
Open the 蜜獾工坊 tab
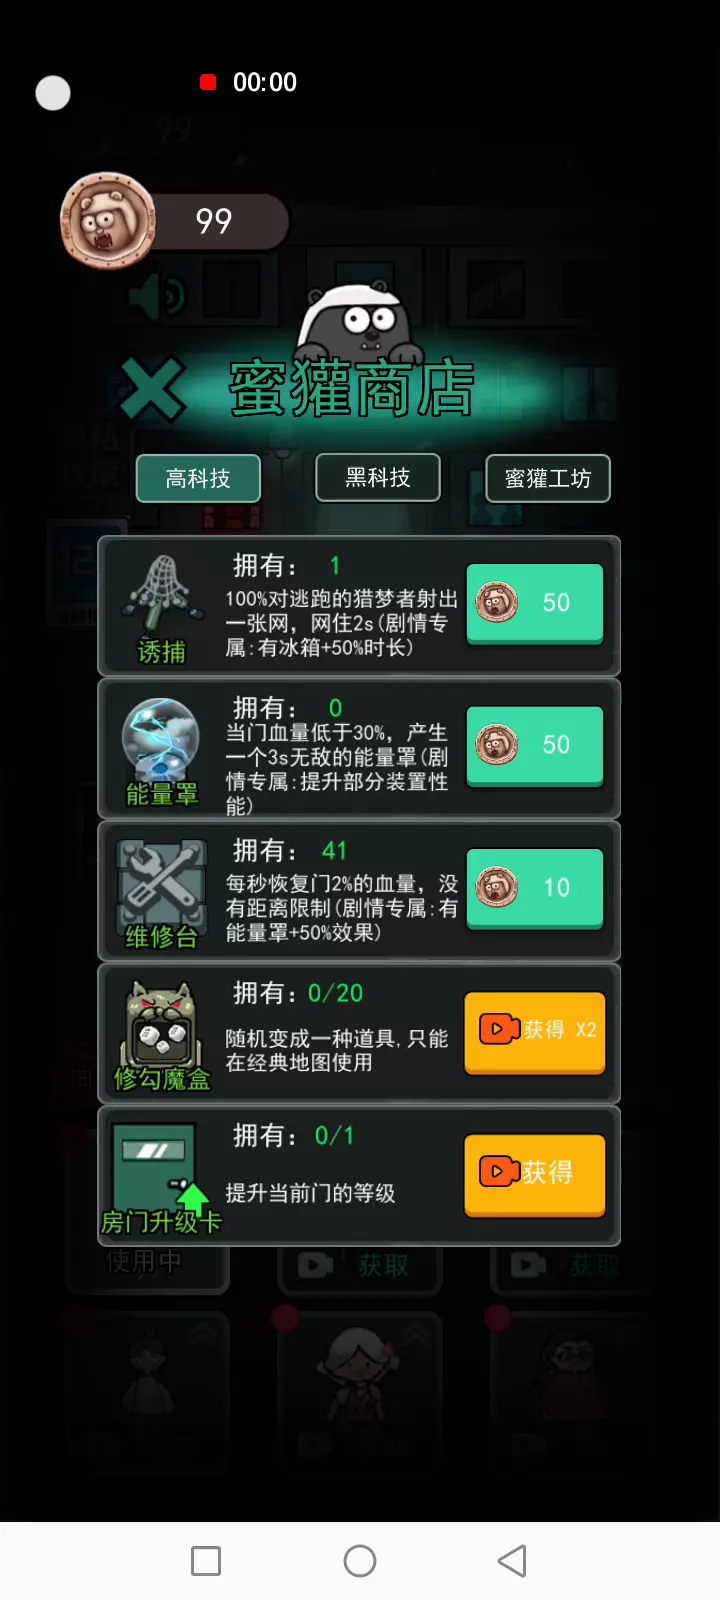click(547, 478)
